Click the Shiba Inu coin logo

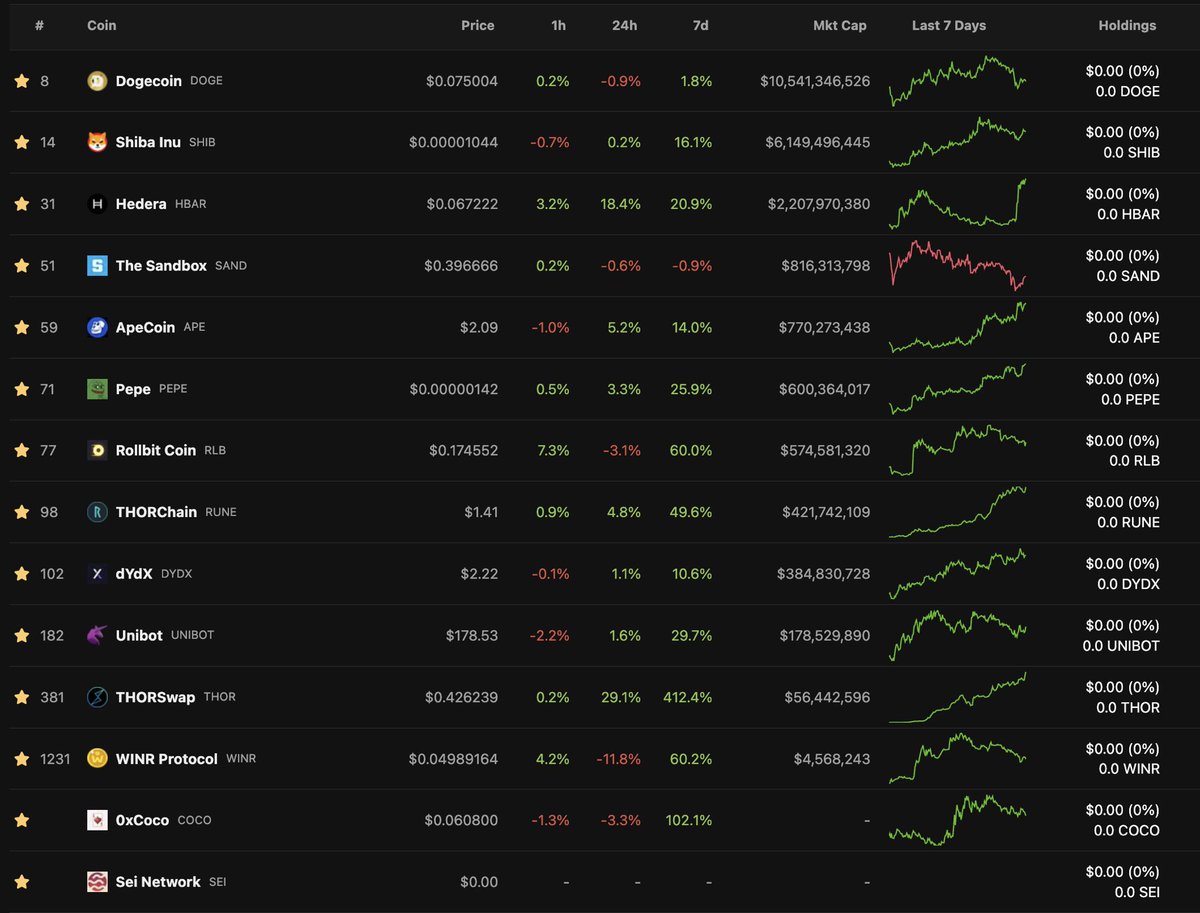97,142
